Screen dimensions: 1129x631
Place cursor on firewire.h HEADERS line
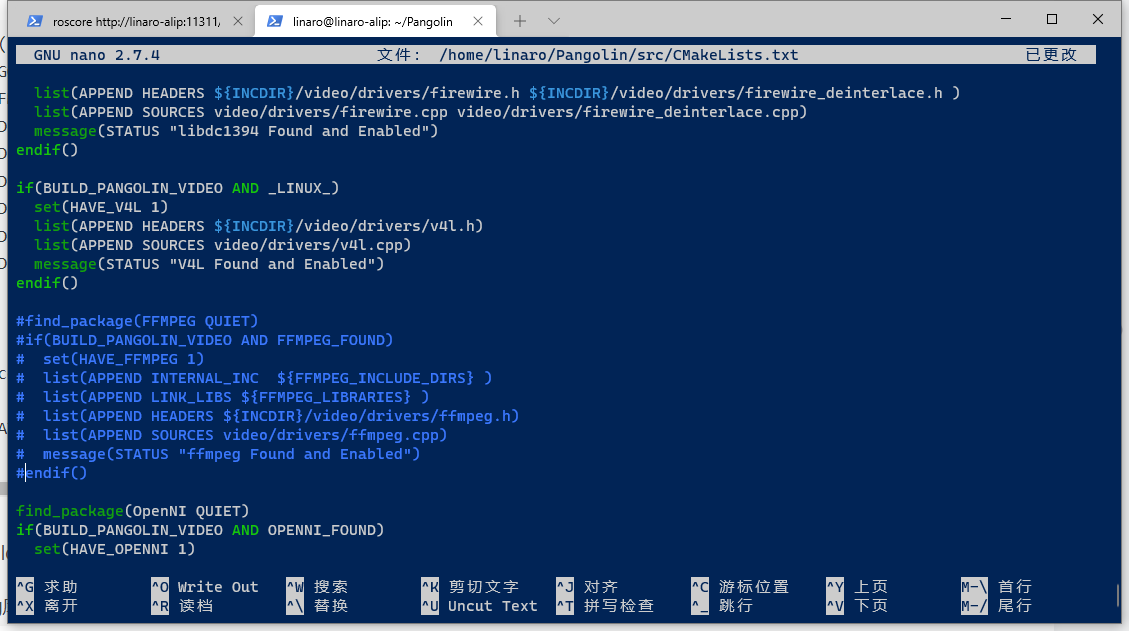click(x=497, y=93)
